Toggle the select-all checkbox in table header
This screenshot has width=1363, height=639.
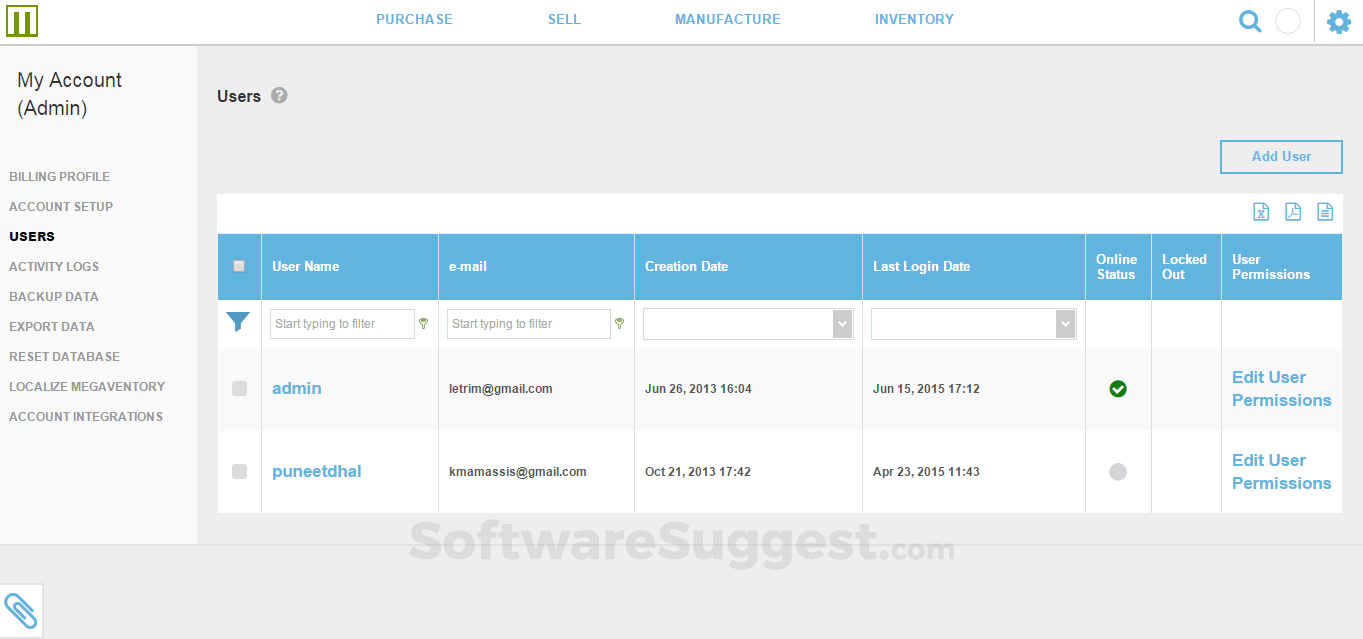pos(239,266)
